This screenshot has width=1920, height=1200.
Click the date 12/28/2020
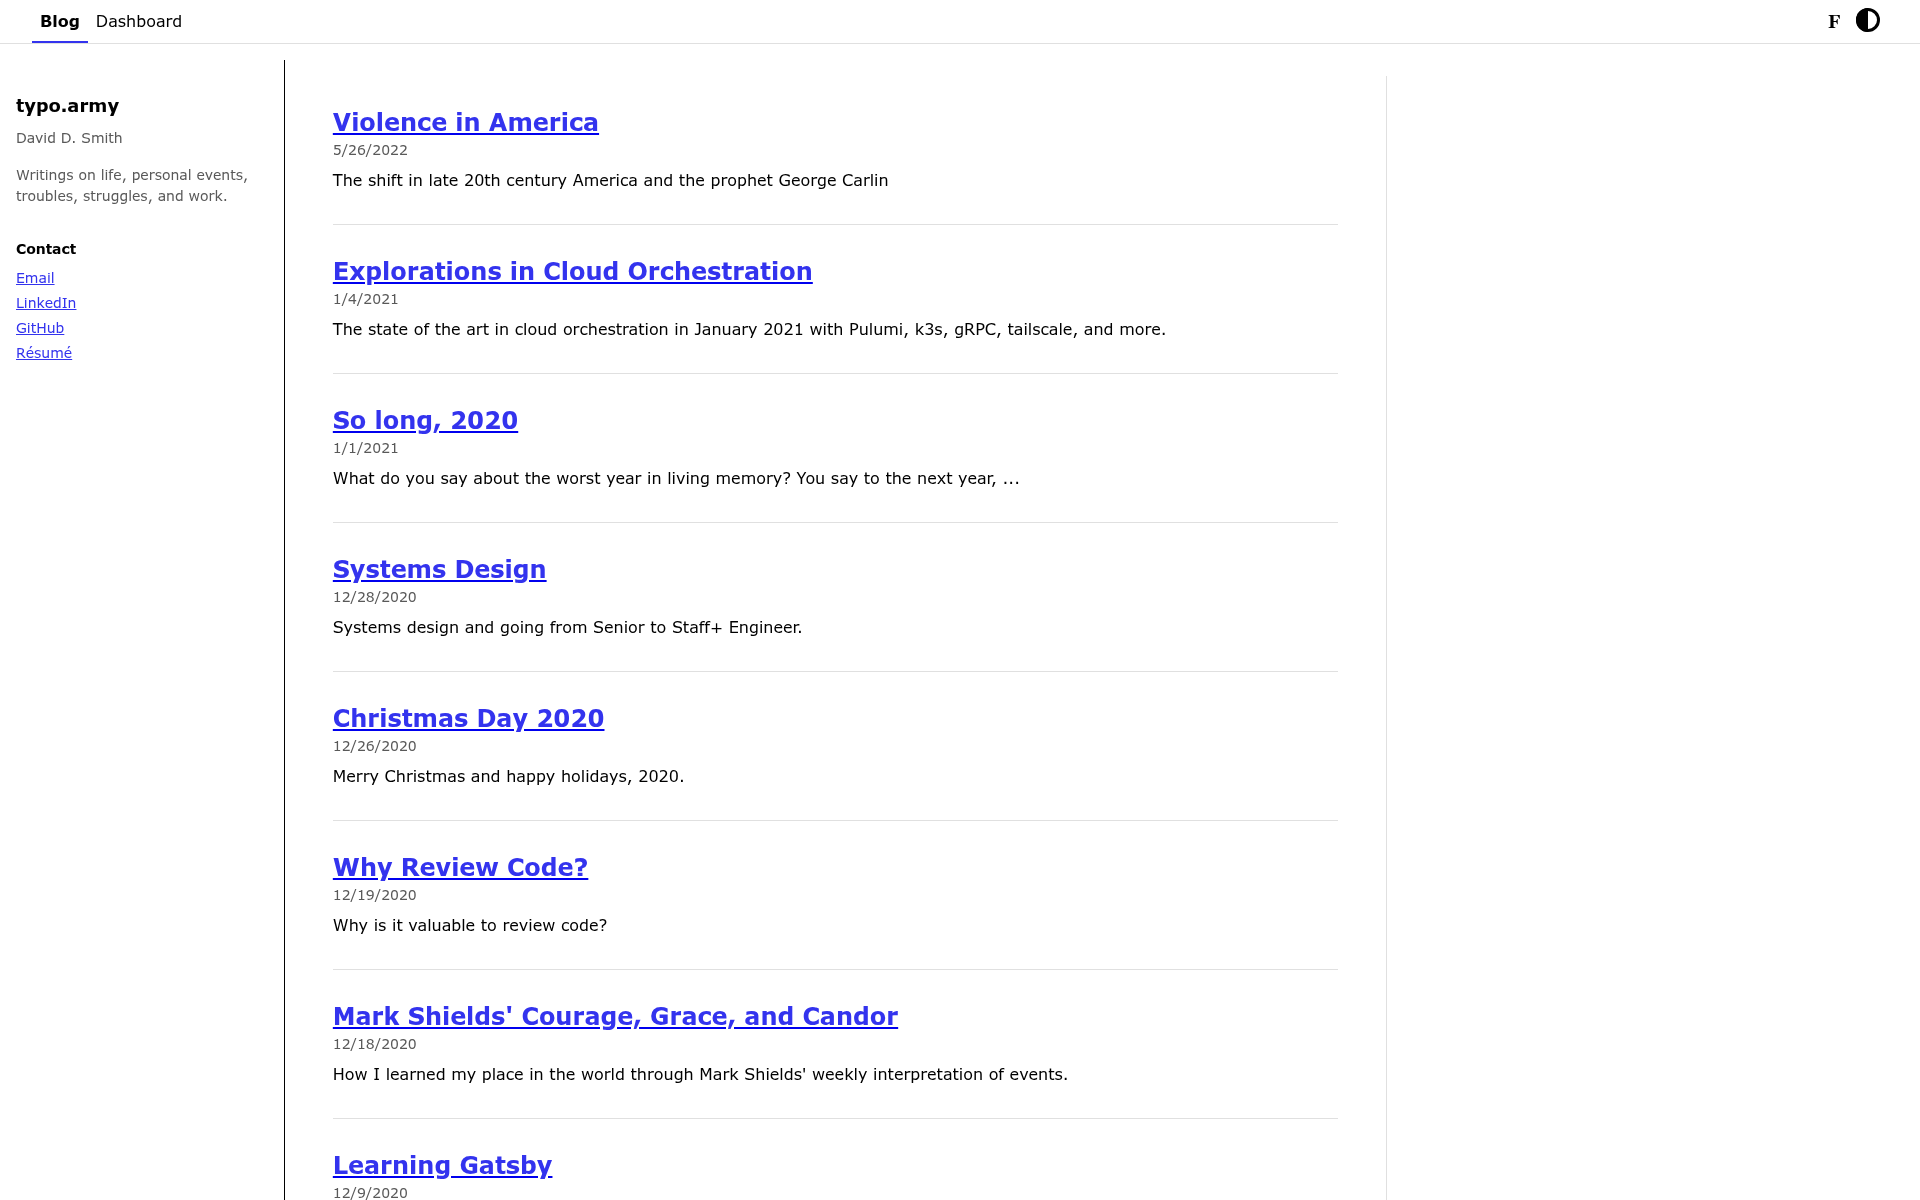point(375,597)
